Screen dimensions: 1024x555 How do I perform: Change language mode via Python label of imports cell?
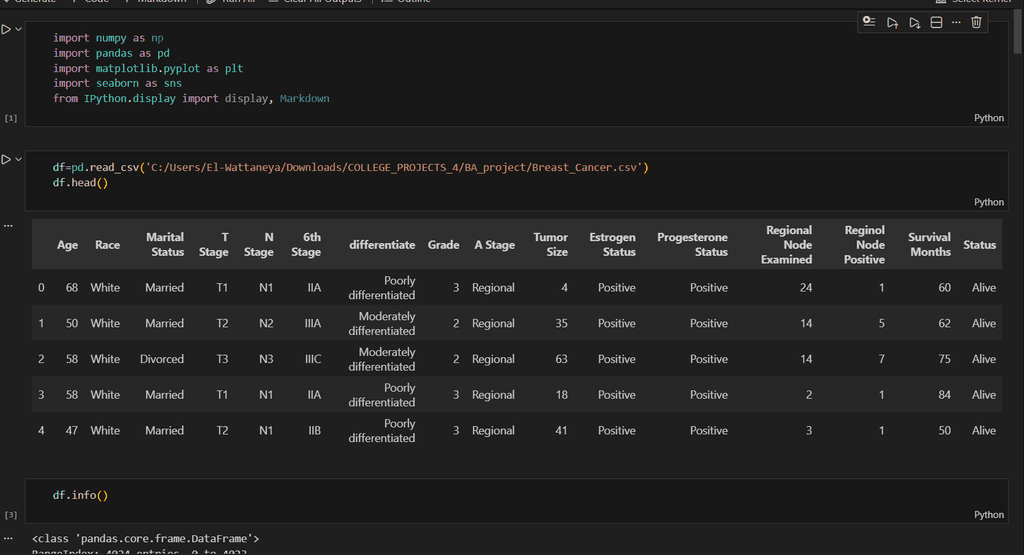(x=988, y=118)
